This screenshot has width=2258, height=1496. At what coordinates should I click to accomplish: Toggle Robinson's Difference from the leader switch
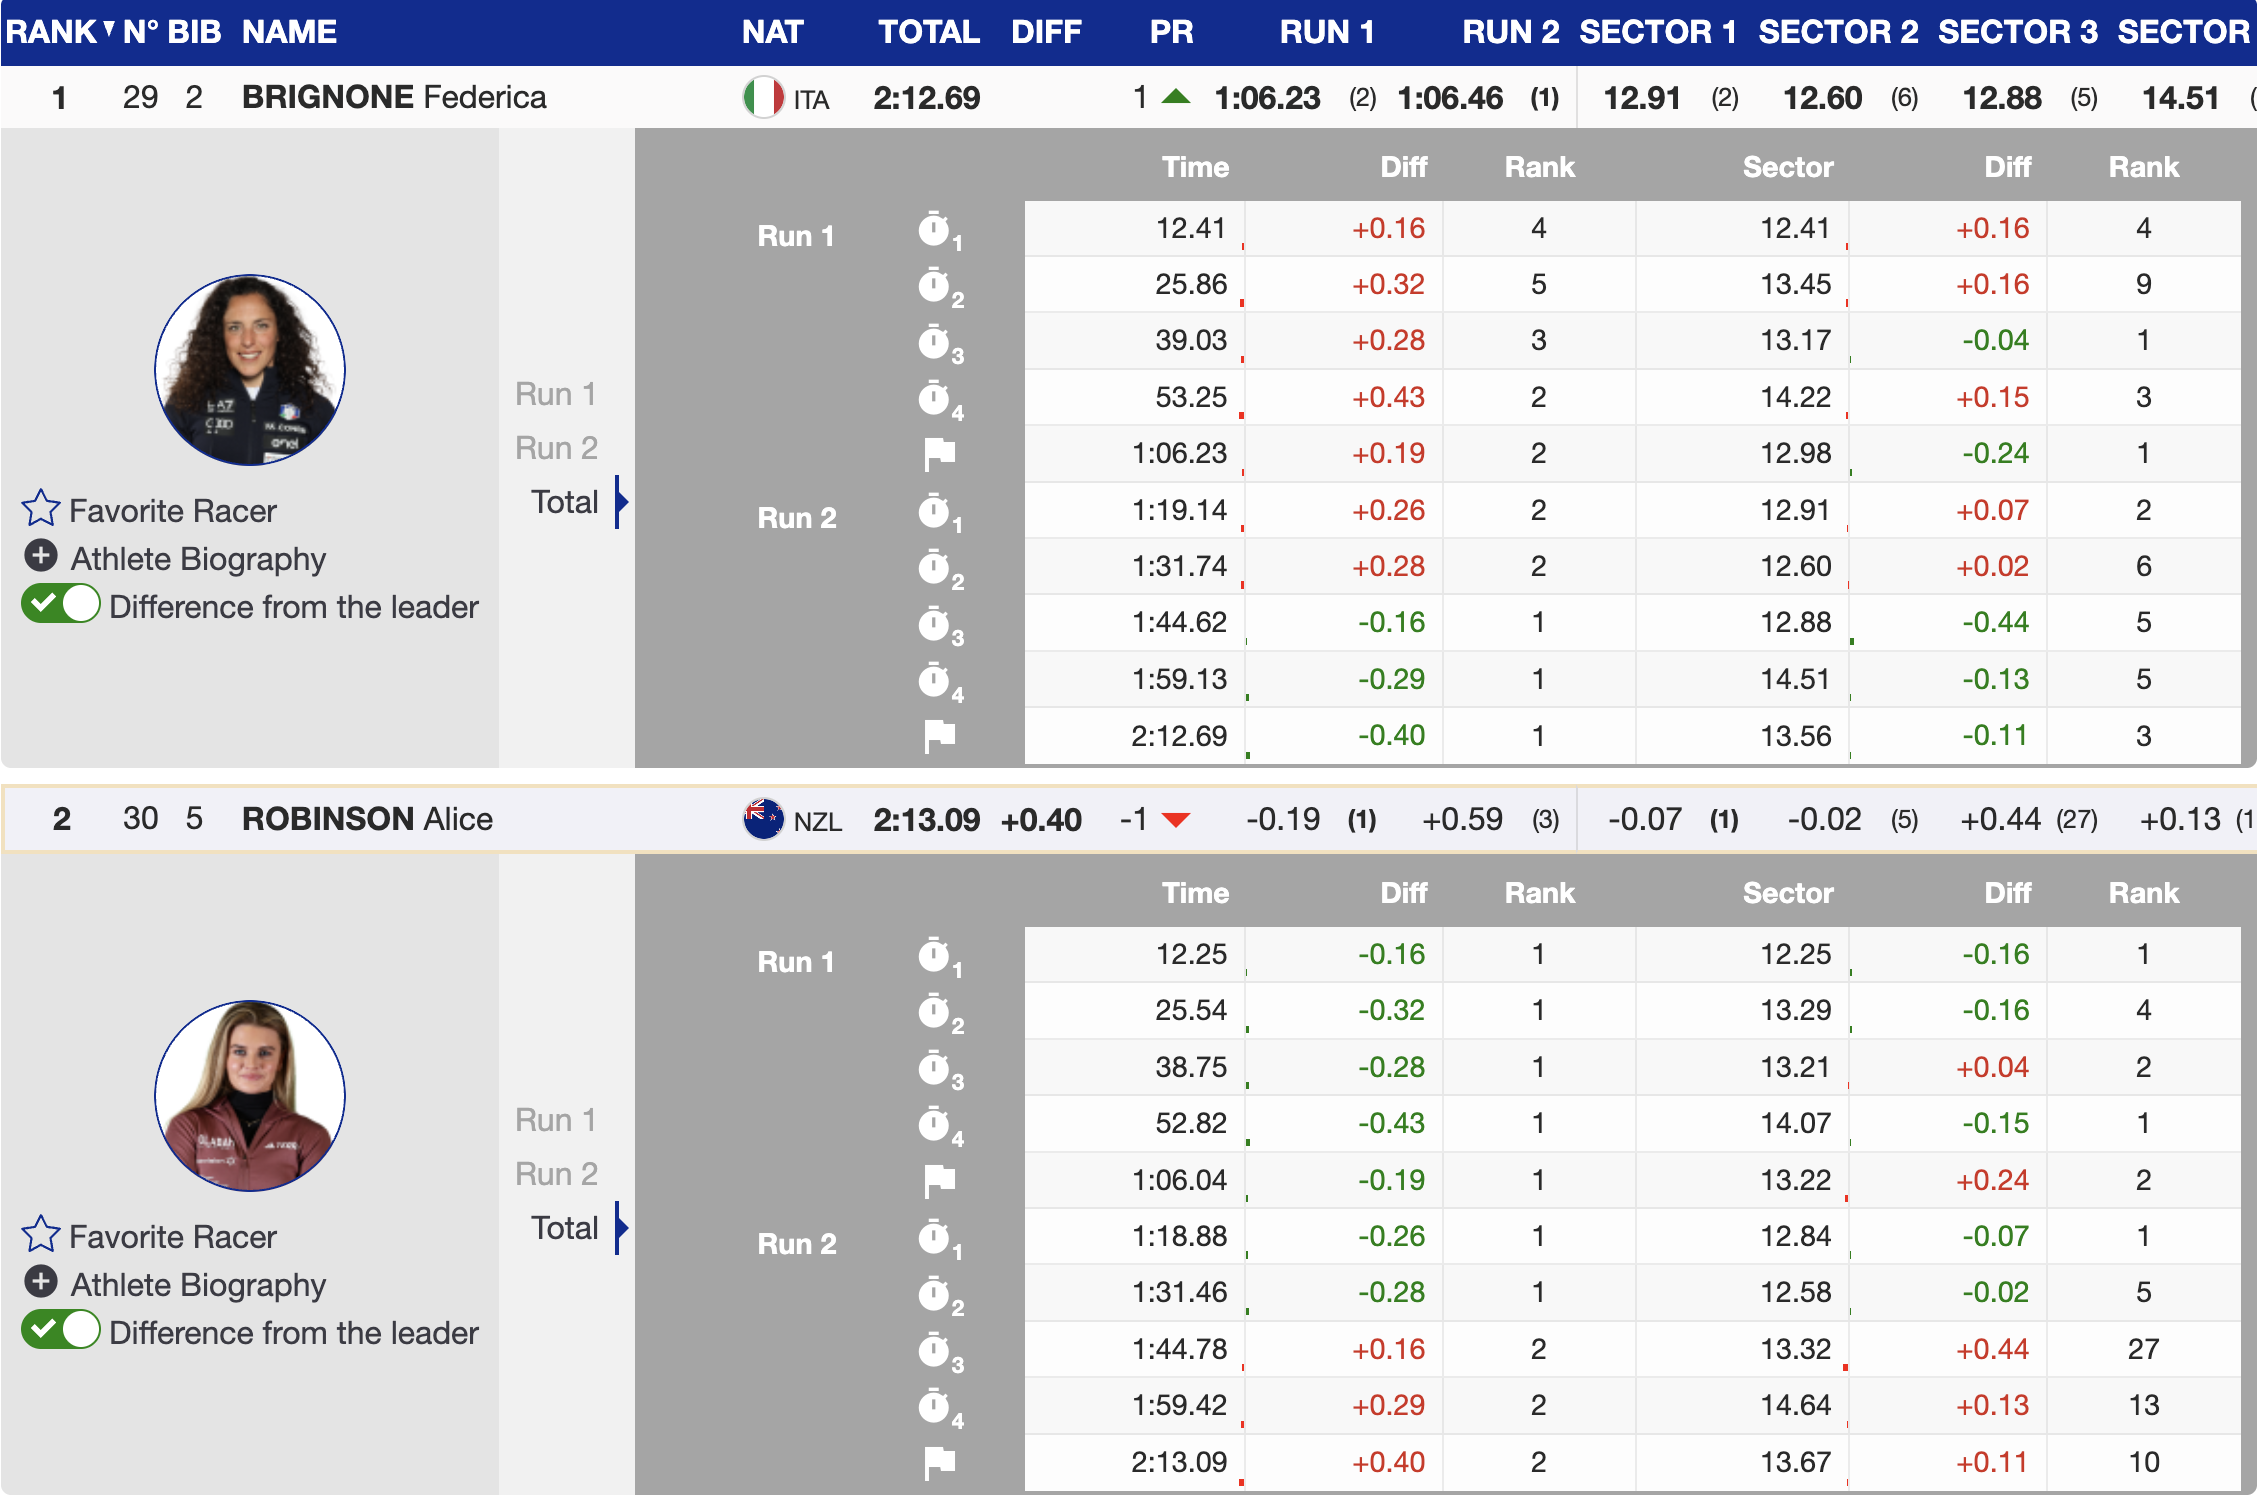[x=61, y=1331]
